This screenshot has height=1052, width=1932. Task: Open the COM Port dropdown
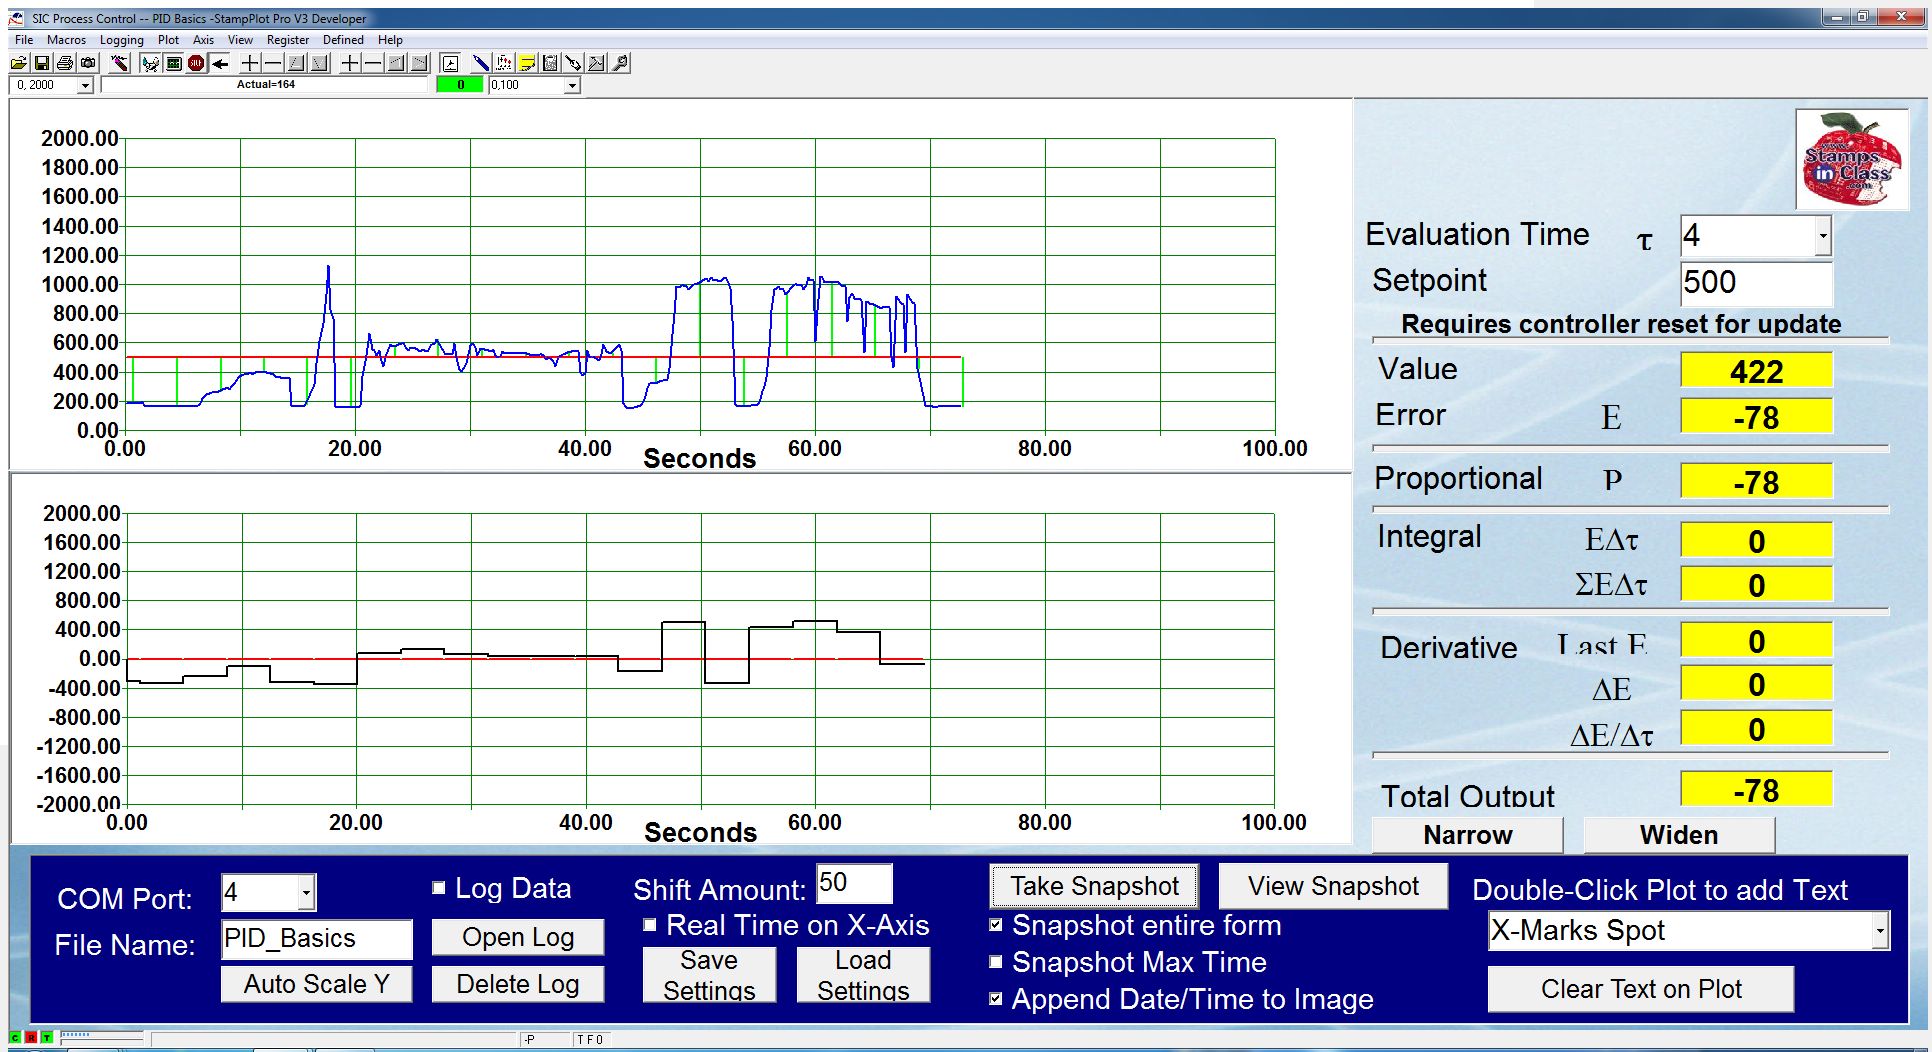click(307, 892)
